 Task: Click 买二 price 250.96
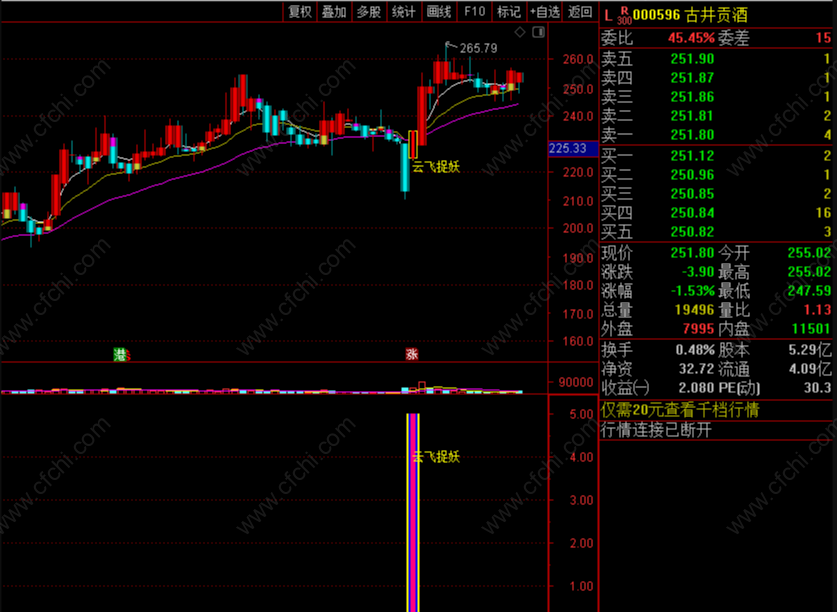692,175
